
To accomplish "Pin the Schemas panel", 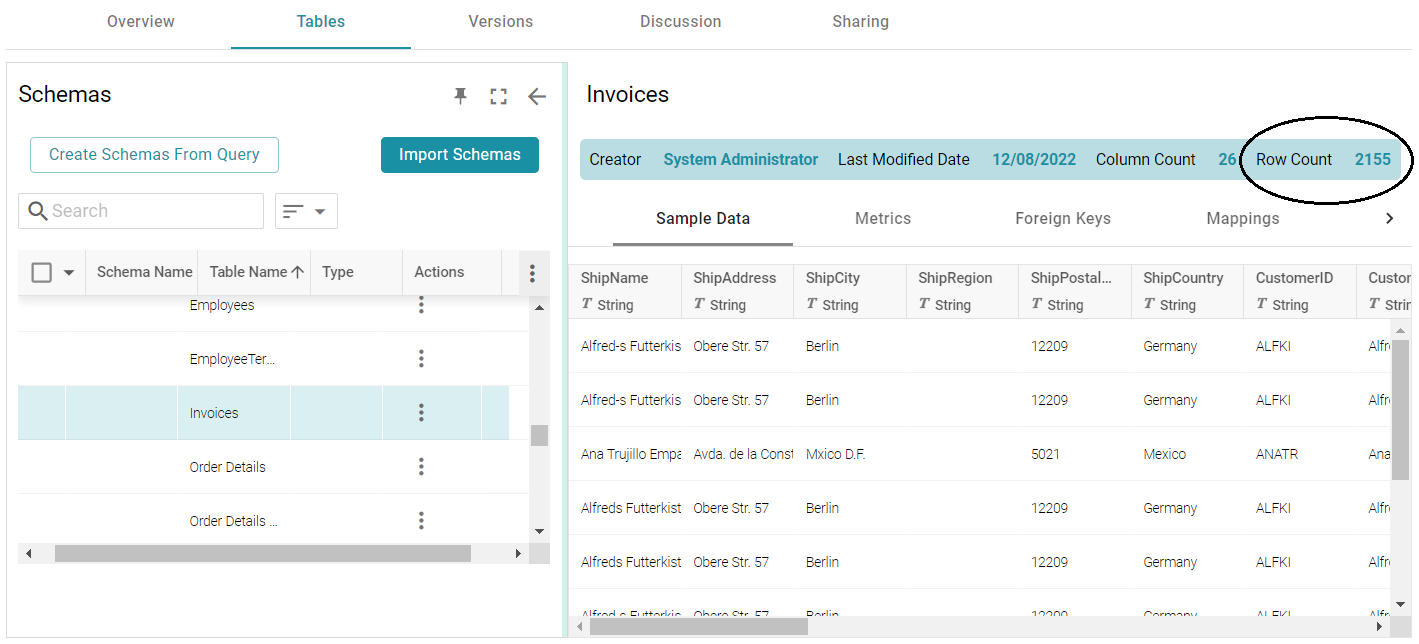I will 460,96.
